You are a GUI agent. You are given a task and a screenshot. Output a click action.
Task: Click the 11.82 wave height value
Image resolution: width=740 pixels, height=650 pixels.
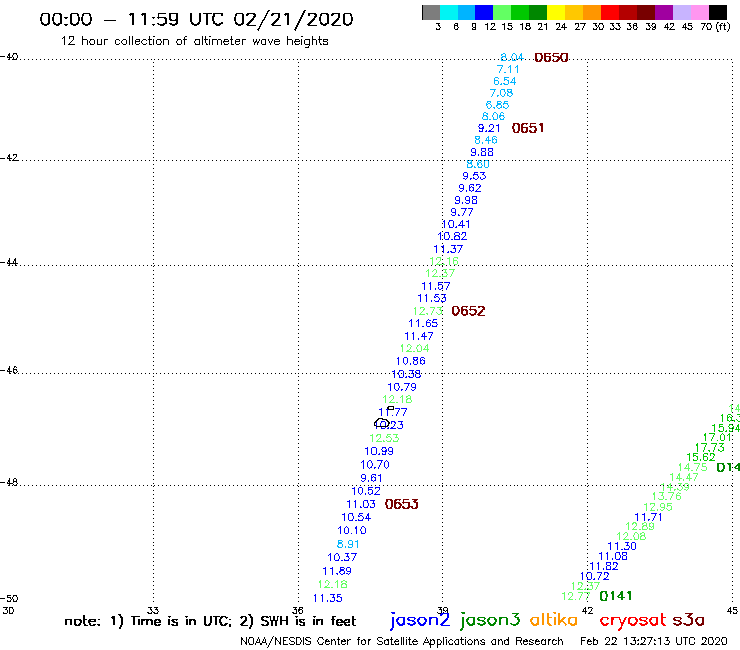604,566
